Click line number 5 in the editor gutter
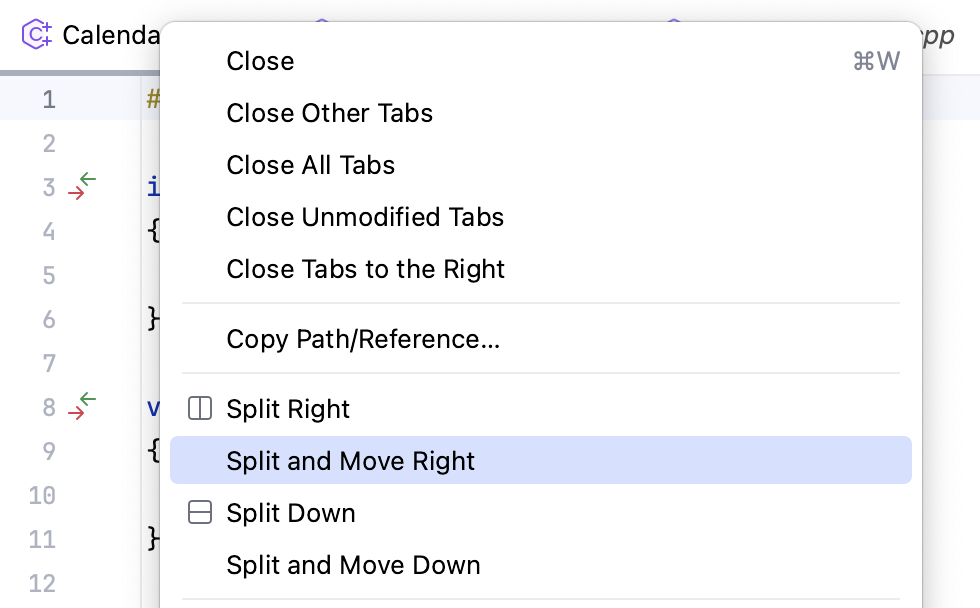980x608 pixels. coord(49,275)
